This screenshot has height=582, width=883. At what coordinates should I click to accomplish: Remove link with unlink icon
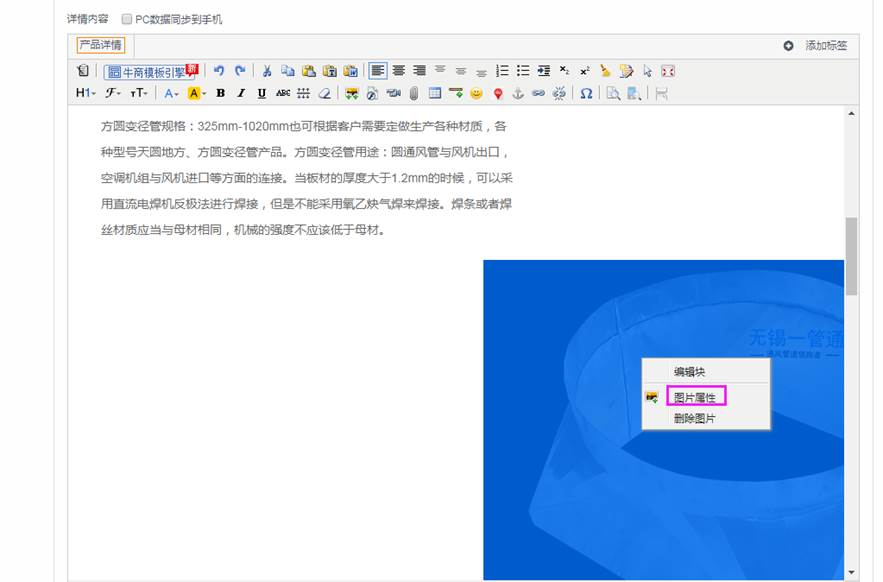(x=559, y=93)
